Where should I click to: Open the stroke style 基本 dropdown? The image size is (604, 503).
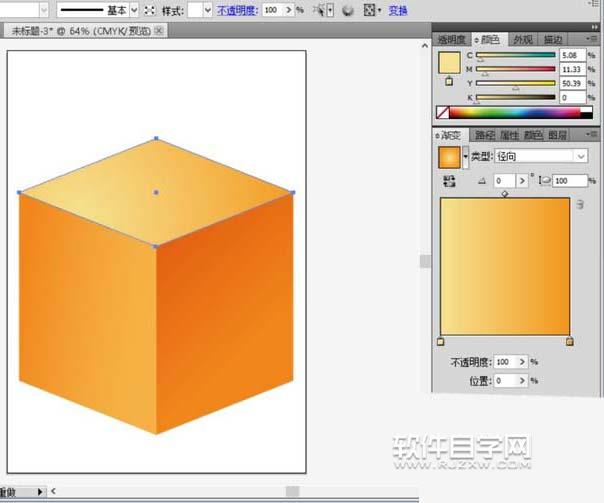point(134,11)
